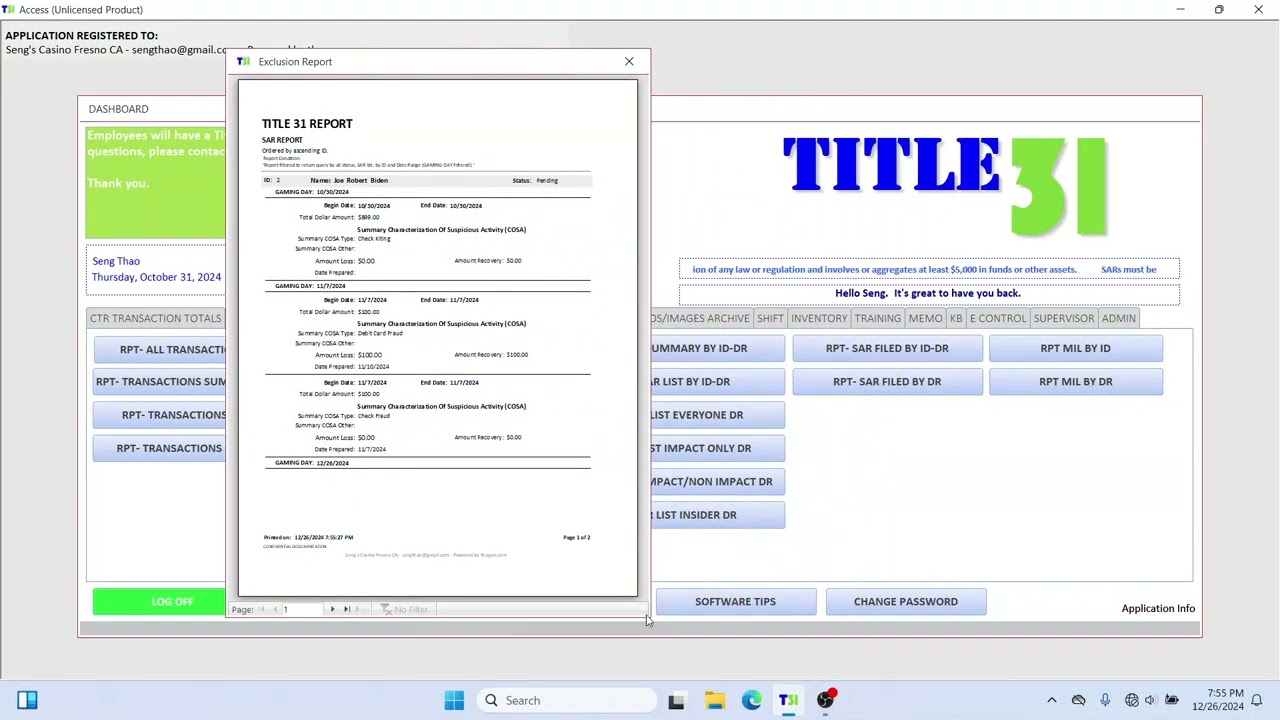The height and width of the screenshot is (720, 1280).
Task: Go to first page of report
Action: click(263, 609)
